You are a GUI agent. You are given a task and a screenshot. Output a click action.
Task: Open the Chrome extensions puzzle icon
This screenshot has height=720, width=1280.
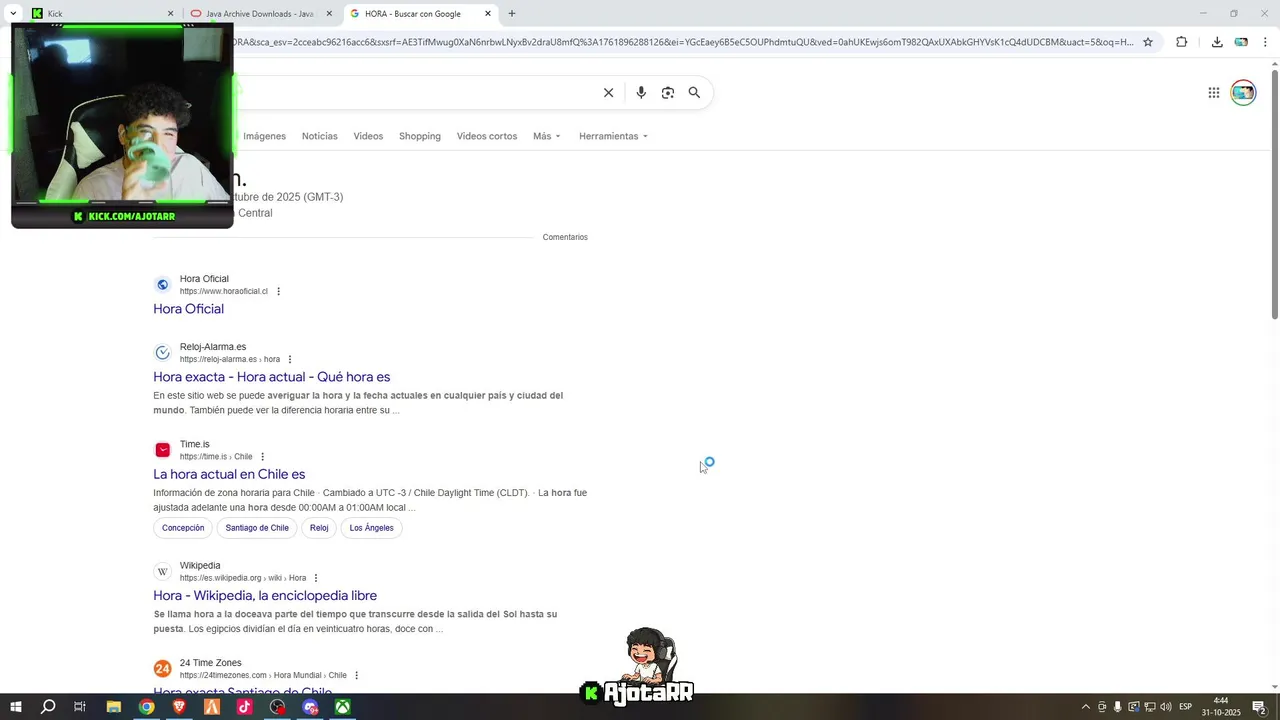(x=1181, y=42)
